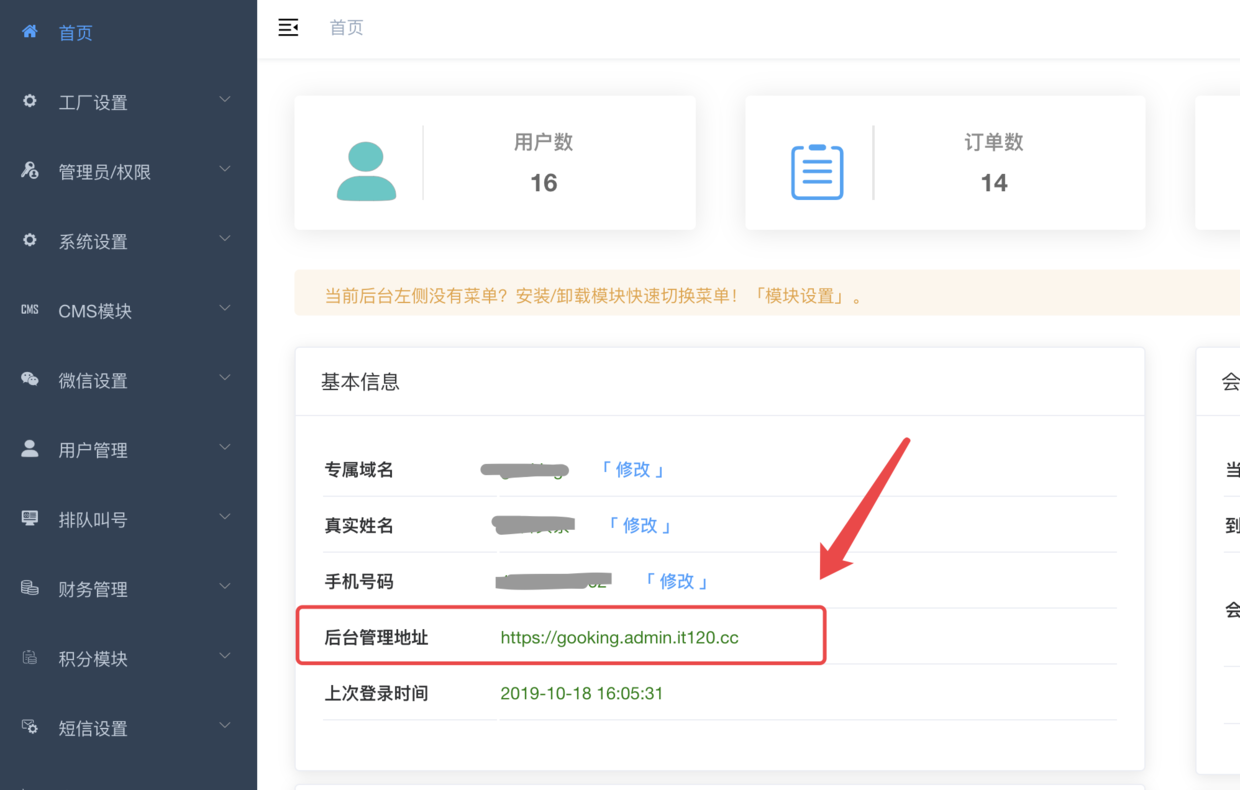Click the blue clipboard orders icon
The height and width of the screenshot is (790, 1240).
coord(817,171)
